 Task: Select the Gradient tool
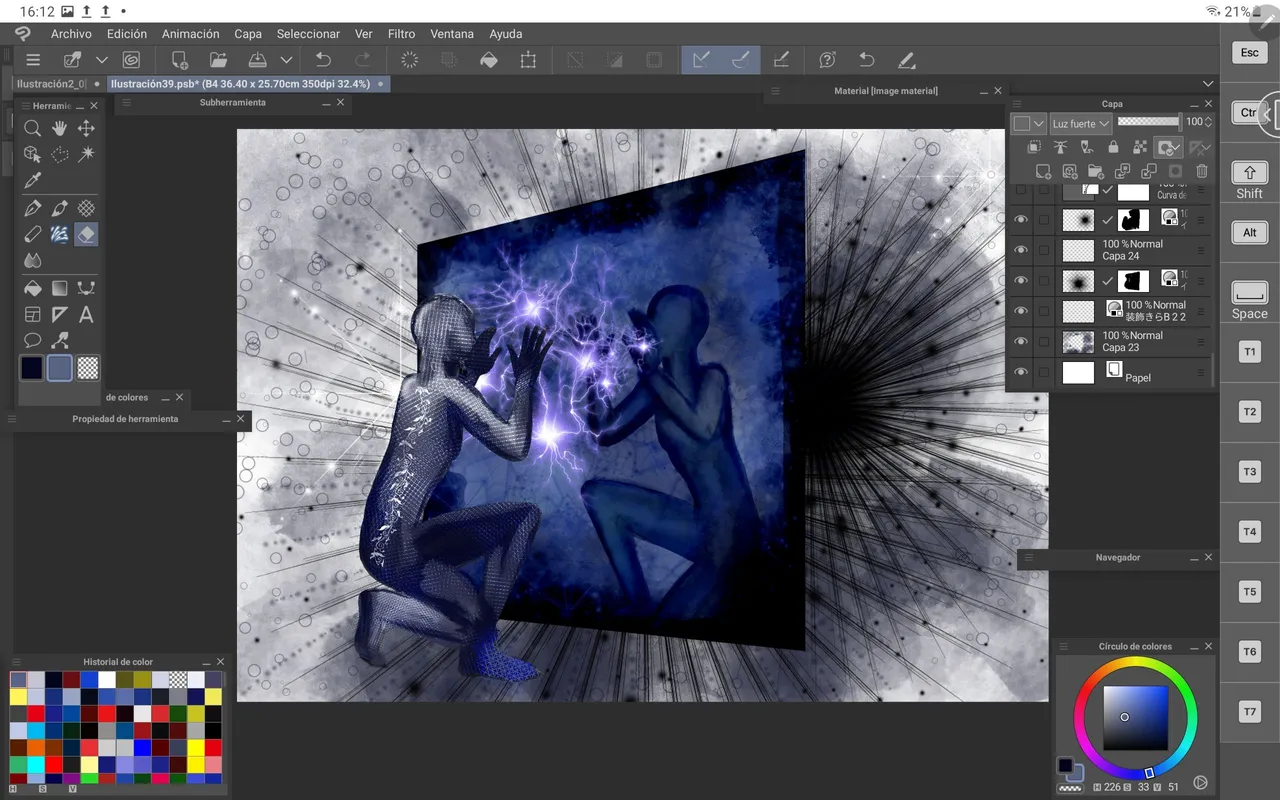point(60,288)
